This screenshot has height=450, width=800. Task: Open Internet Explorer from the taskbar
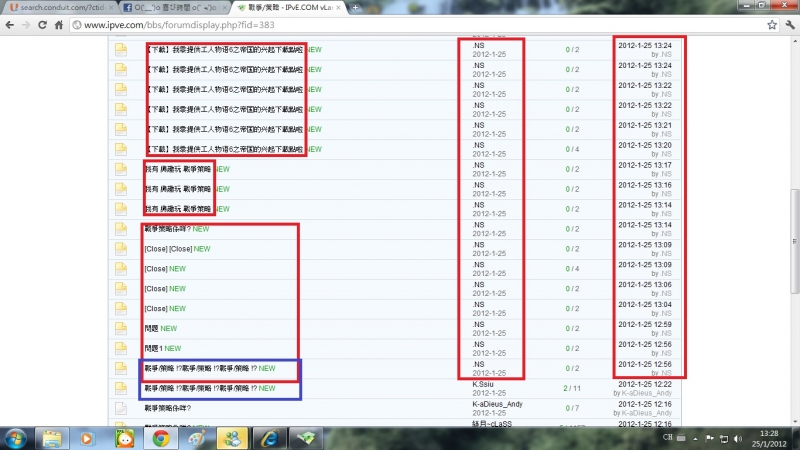pos(269,439)
